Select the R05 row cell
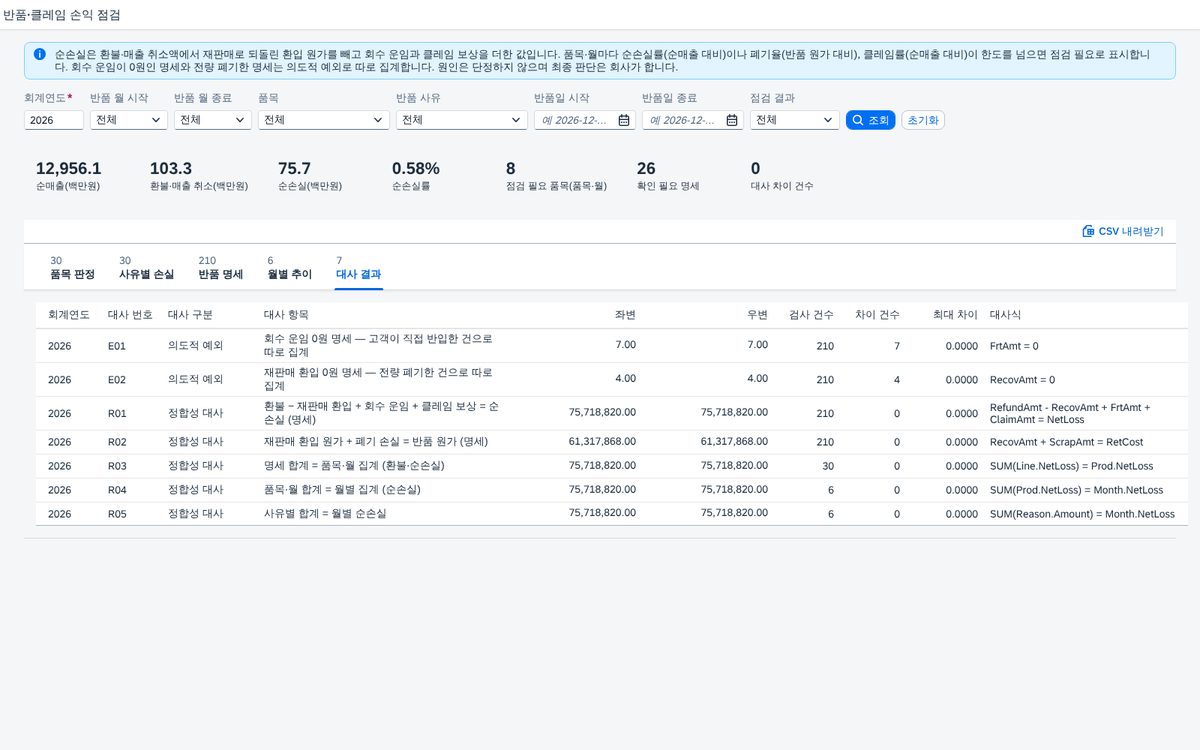This screenshot has height=750, width=1200. [x=117, y=514]
